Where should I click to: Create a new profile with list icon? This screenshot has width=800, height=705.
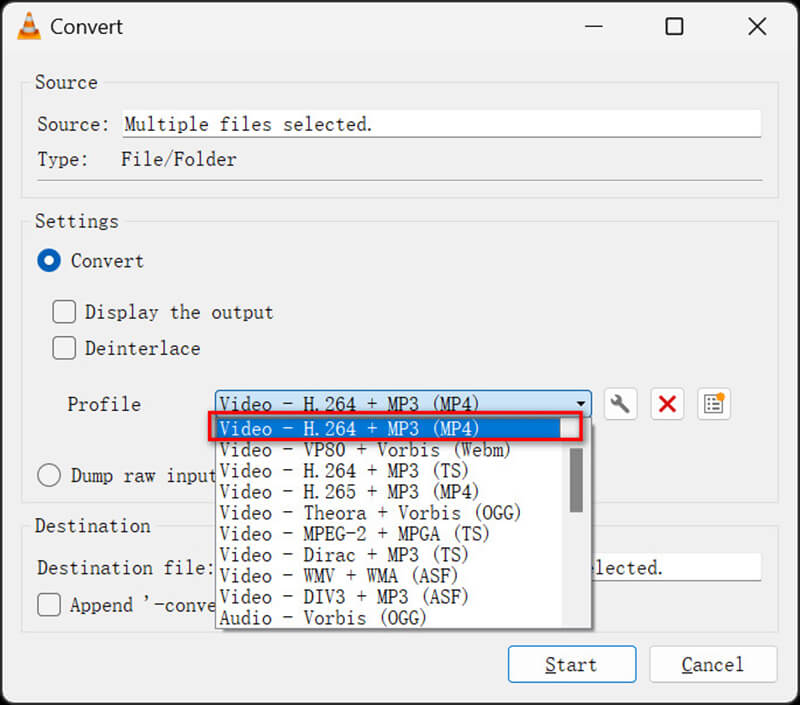[714, 405]
